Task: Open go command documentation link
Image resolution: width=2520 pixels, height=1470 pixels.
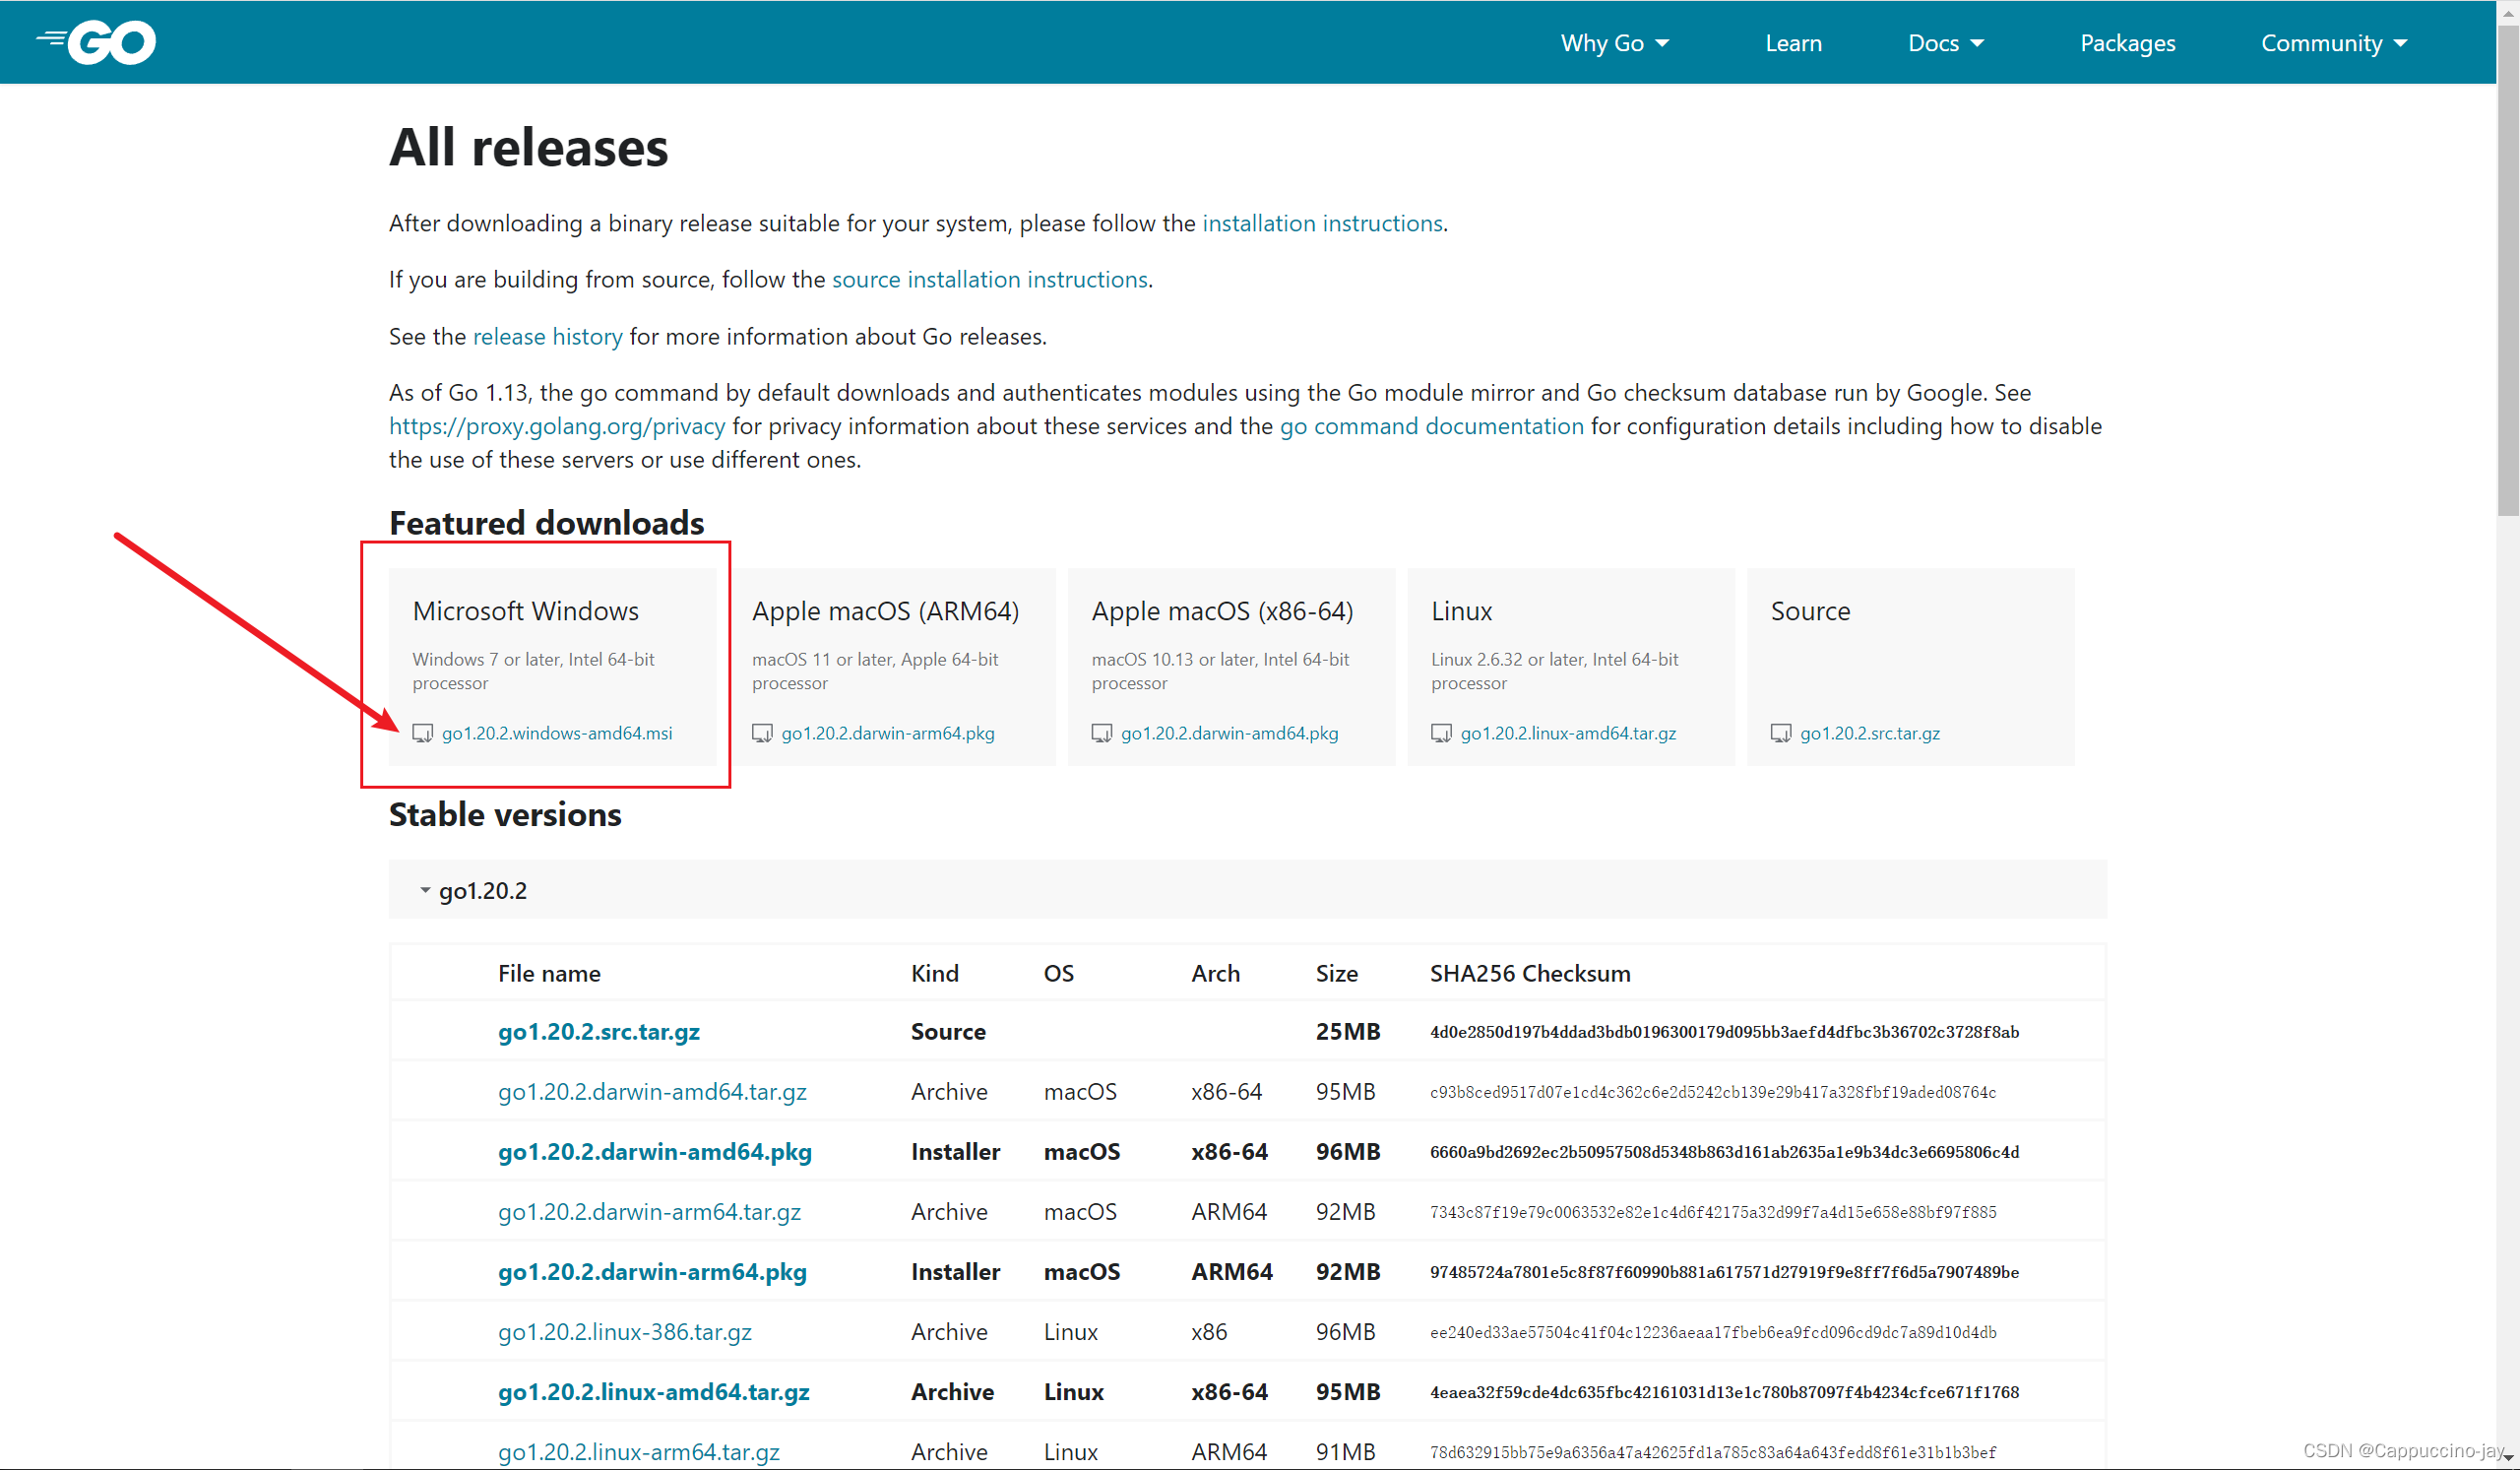Action: pyautogui.click(x=1431, y=426)
